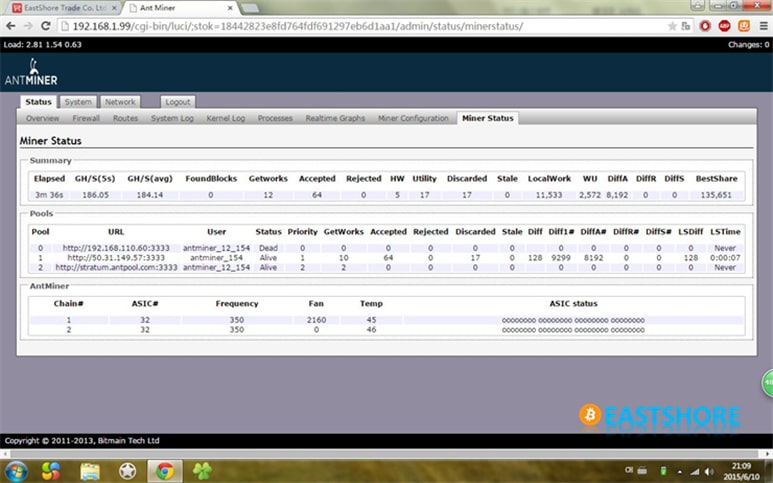
Task: Open the Routes subtab
Action: 125,118
